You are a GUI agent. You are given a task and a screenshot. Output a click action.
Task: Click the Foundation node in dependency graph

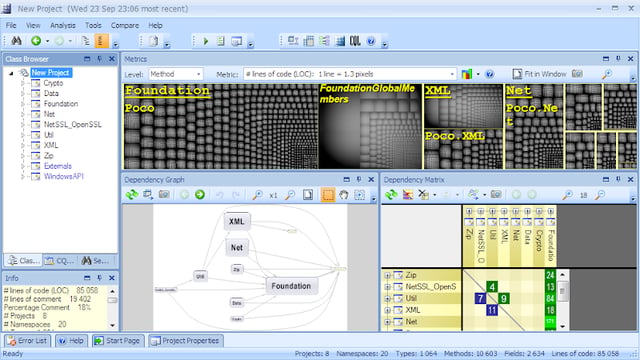pyautogui.click(x=291, y=286)
